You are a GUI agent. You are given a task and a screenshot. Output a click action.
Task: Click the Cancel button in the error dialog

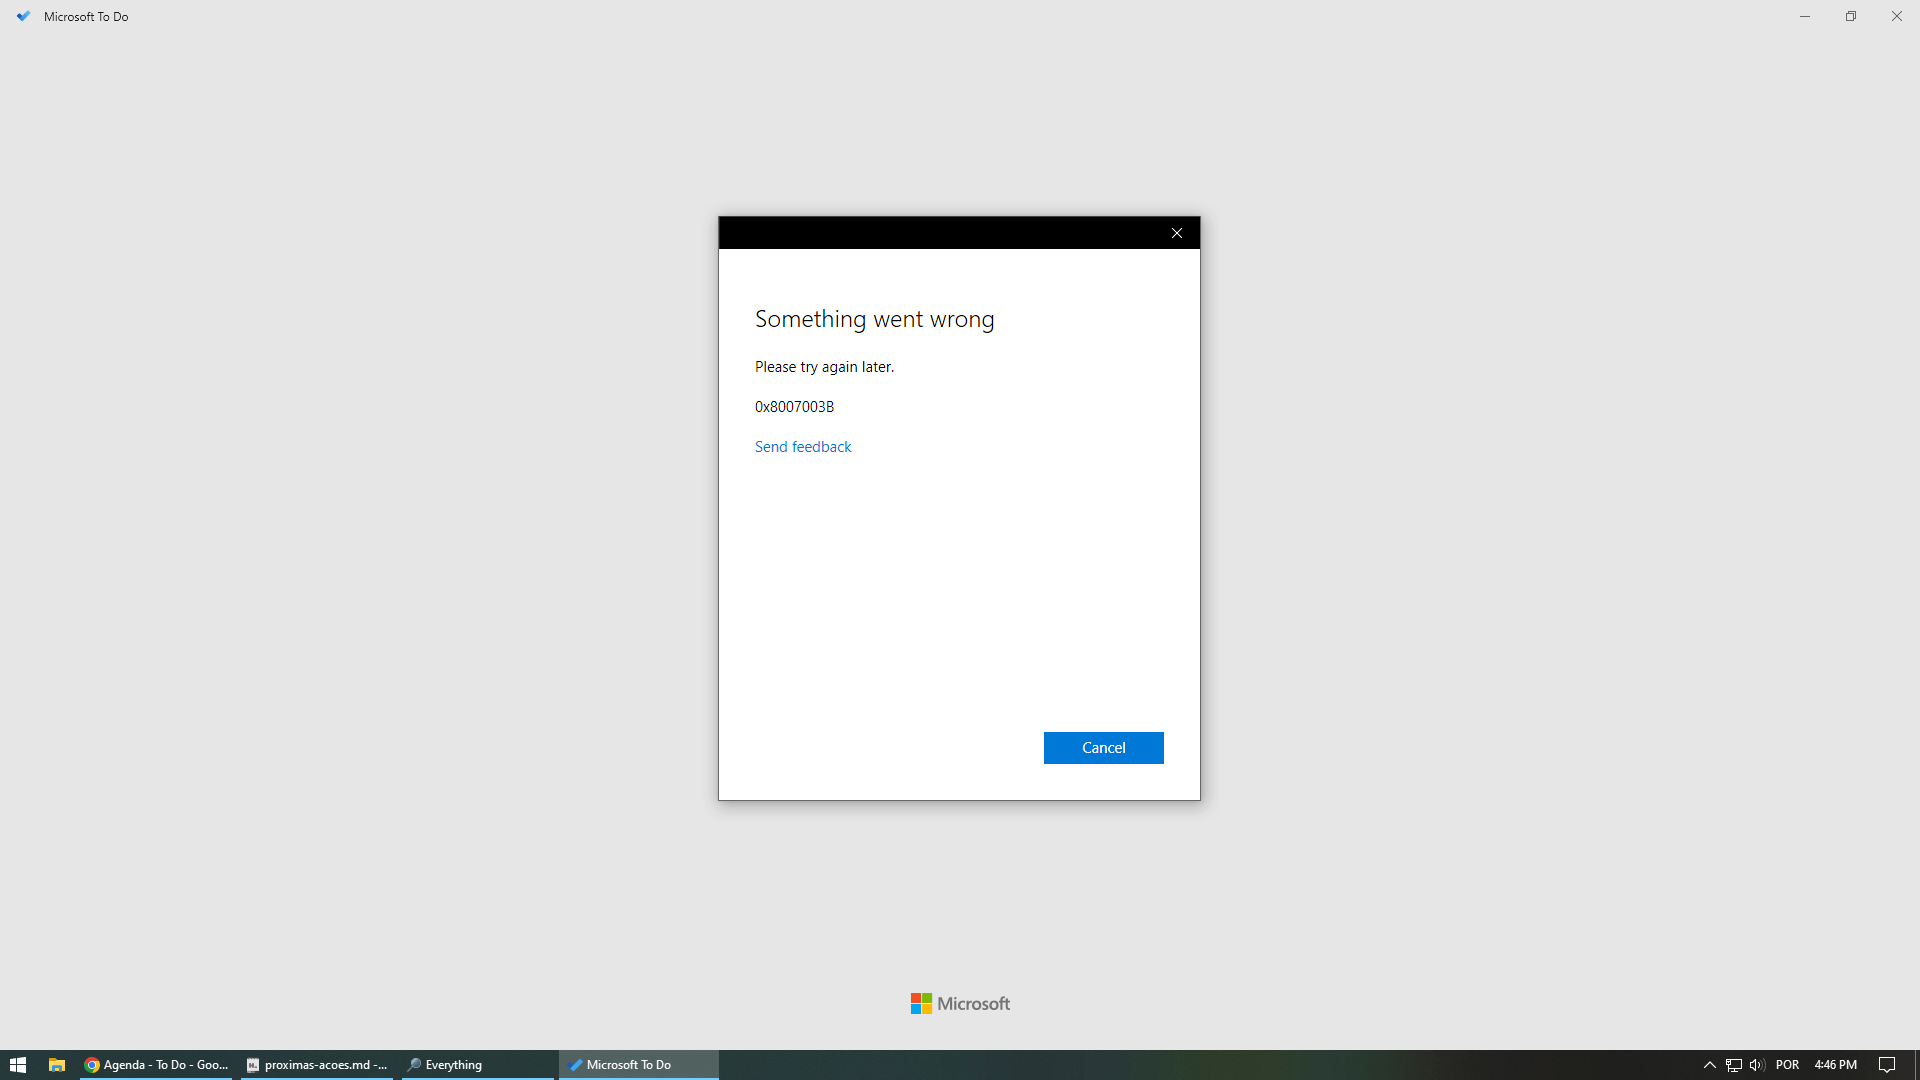[1103, 748]
